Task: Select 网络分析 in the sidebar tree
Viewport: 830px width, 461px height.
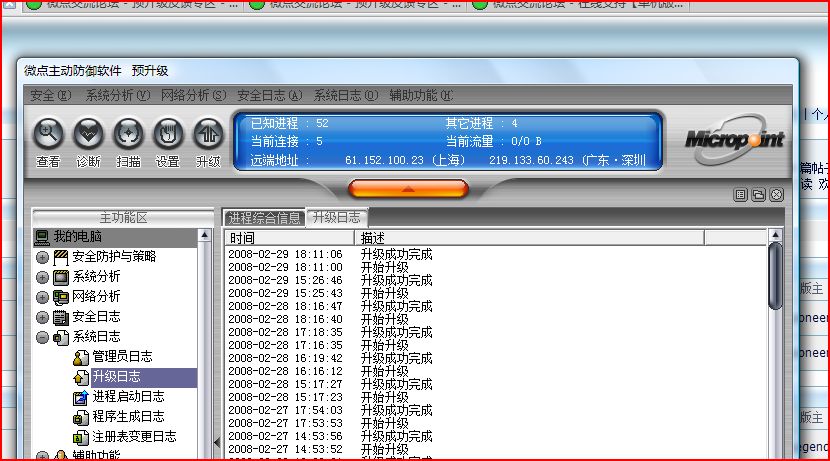Action: (x=96, y=296)
